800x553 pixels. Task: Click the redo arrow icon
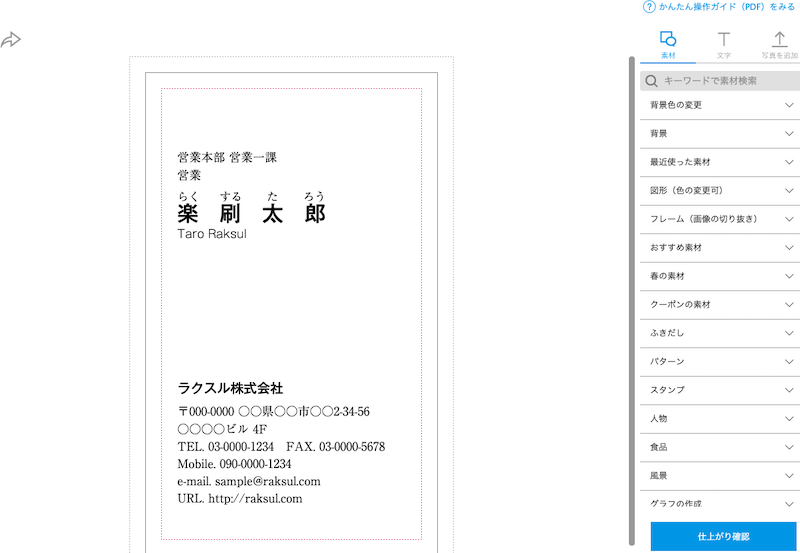click(x=11, y=40)
